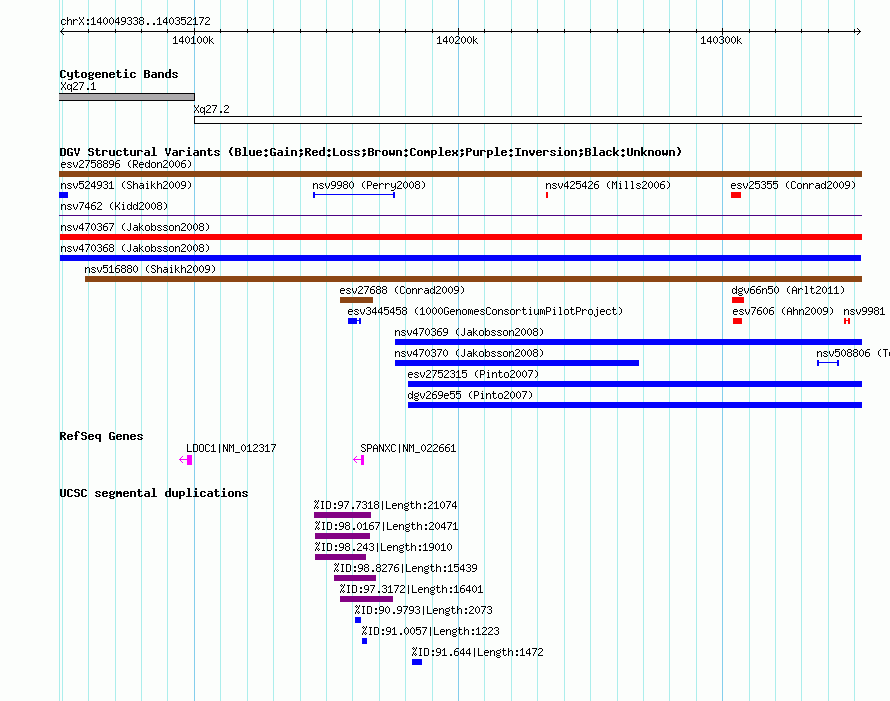Click the 140200k ruler tick label
The width and height of the screenshot is (890, 701).
[x=457, y=41]
